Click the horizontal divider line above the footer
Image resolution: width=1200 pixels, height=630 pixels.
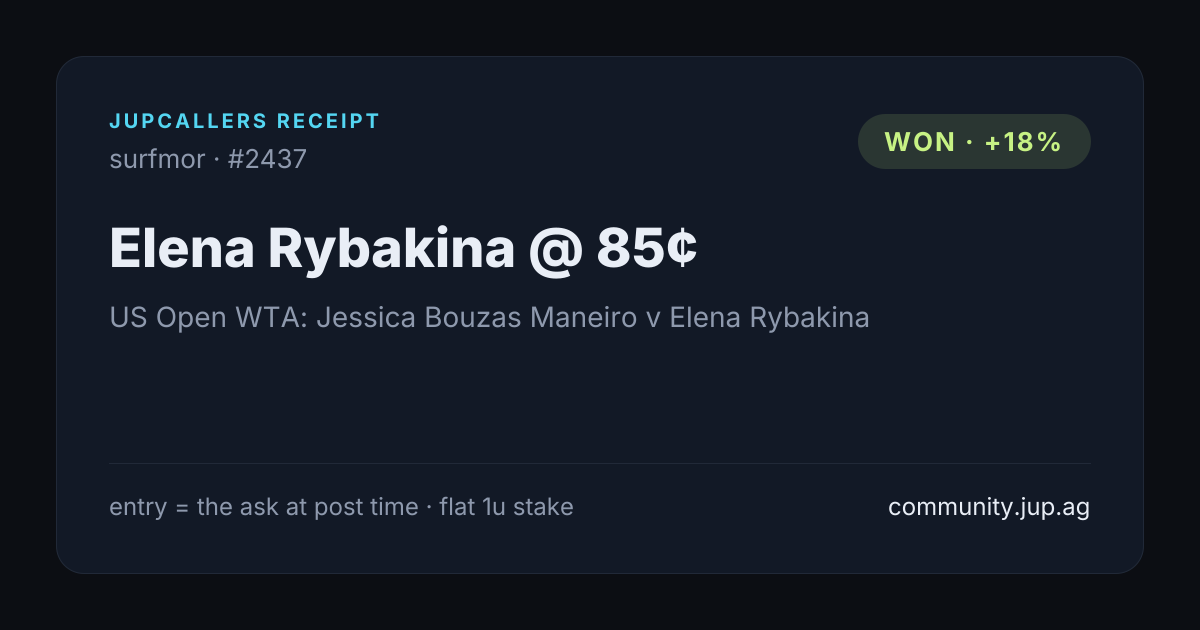(x=600, y=463)
